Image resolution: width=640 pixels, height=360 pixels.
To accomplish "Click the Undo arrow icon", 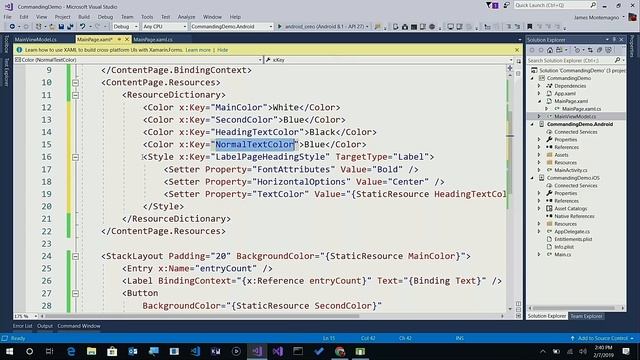I will tap(82, 27).
